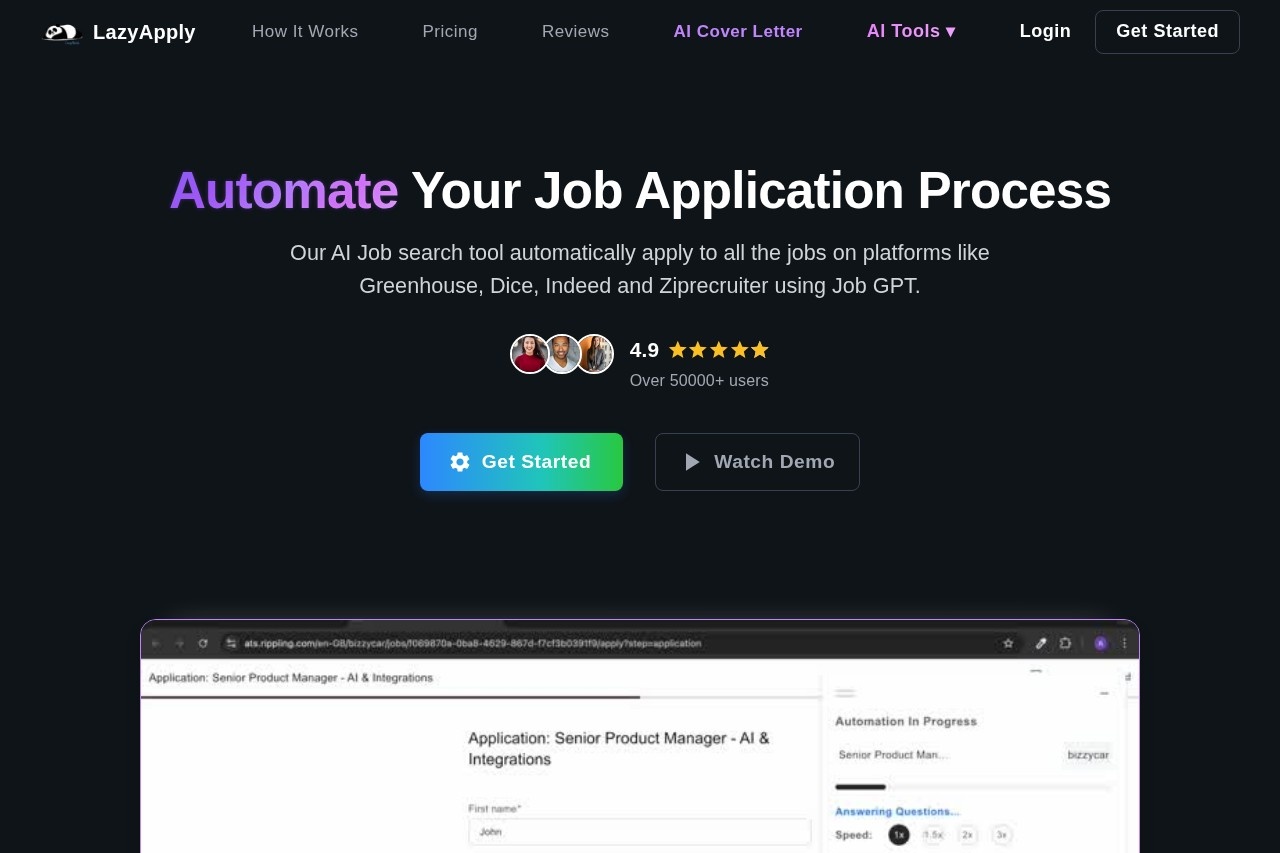
Task: Click the 'Automation In Progress' heading
Action: coord(906,721)
